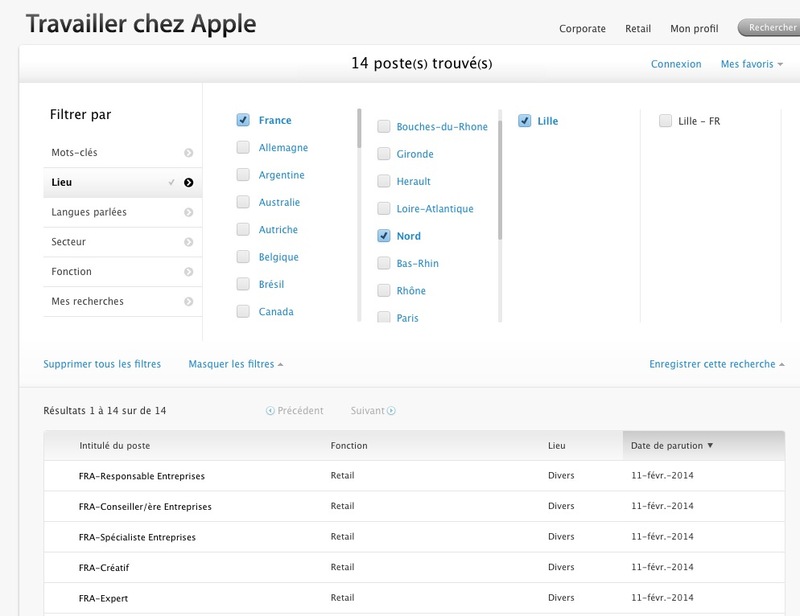Click the Bas-Rhin department label
Screen dimensions: 800x616
point(417,263)
